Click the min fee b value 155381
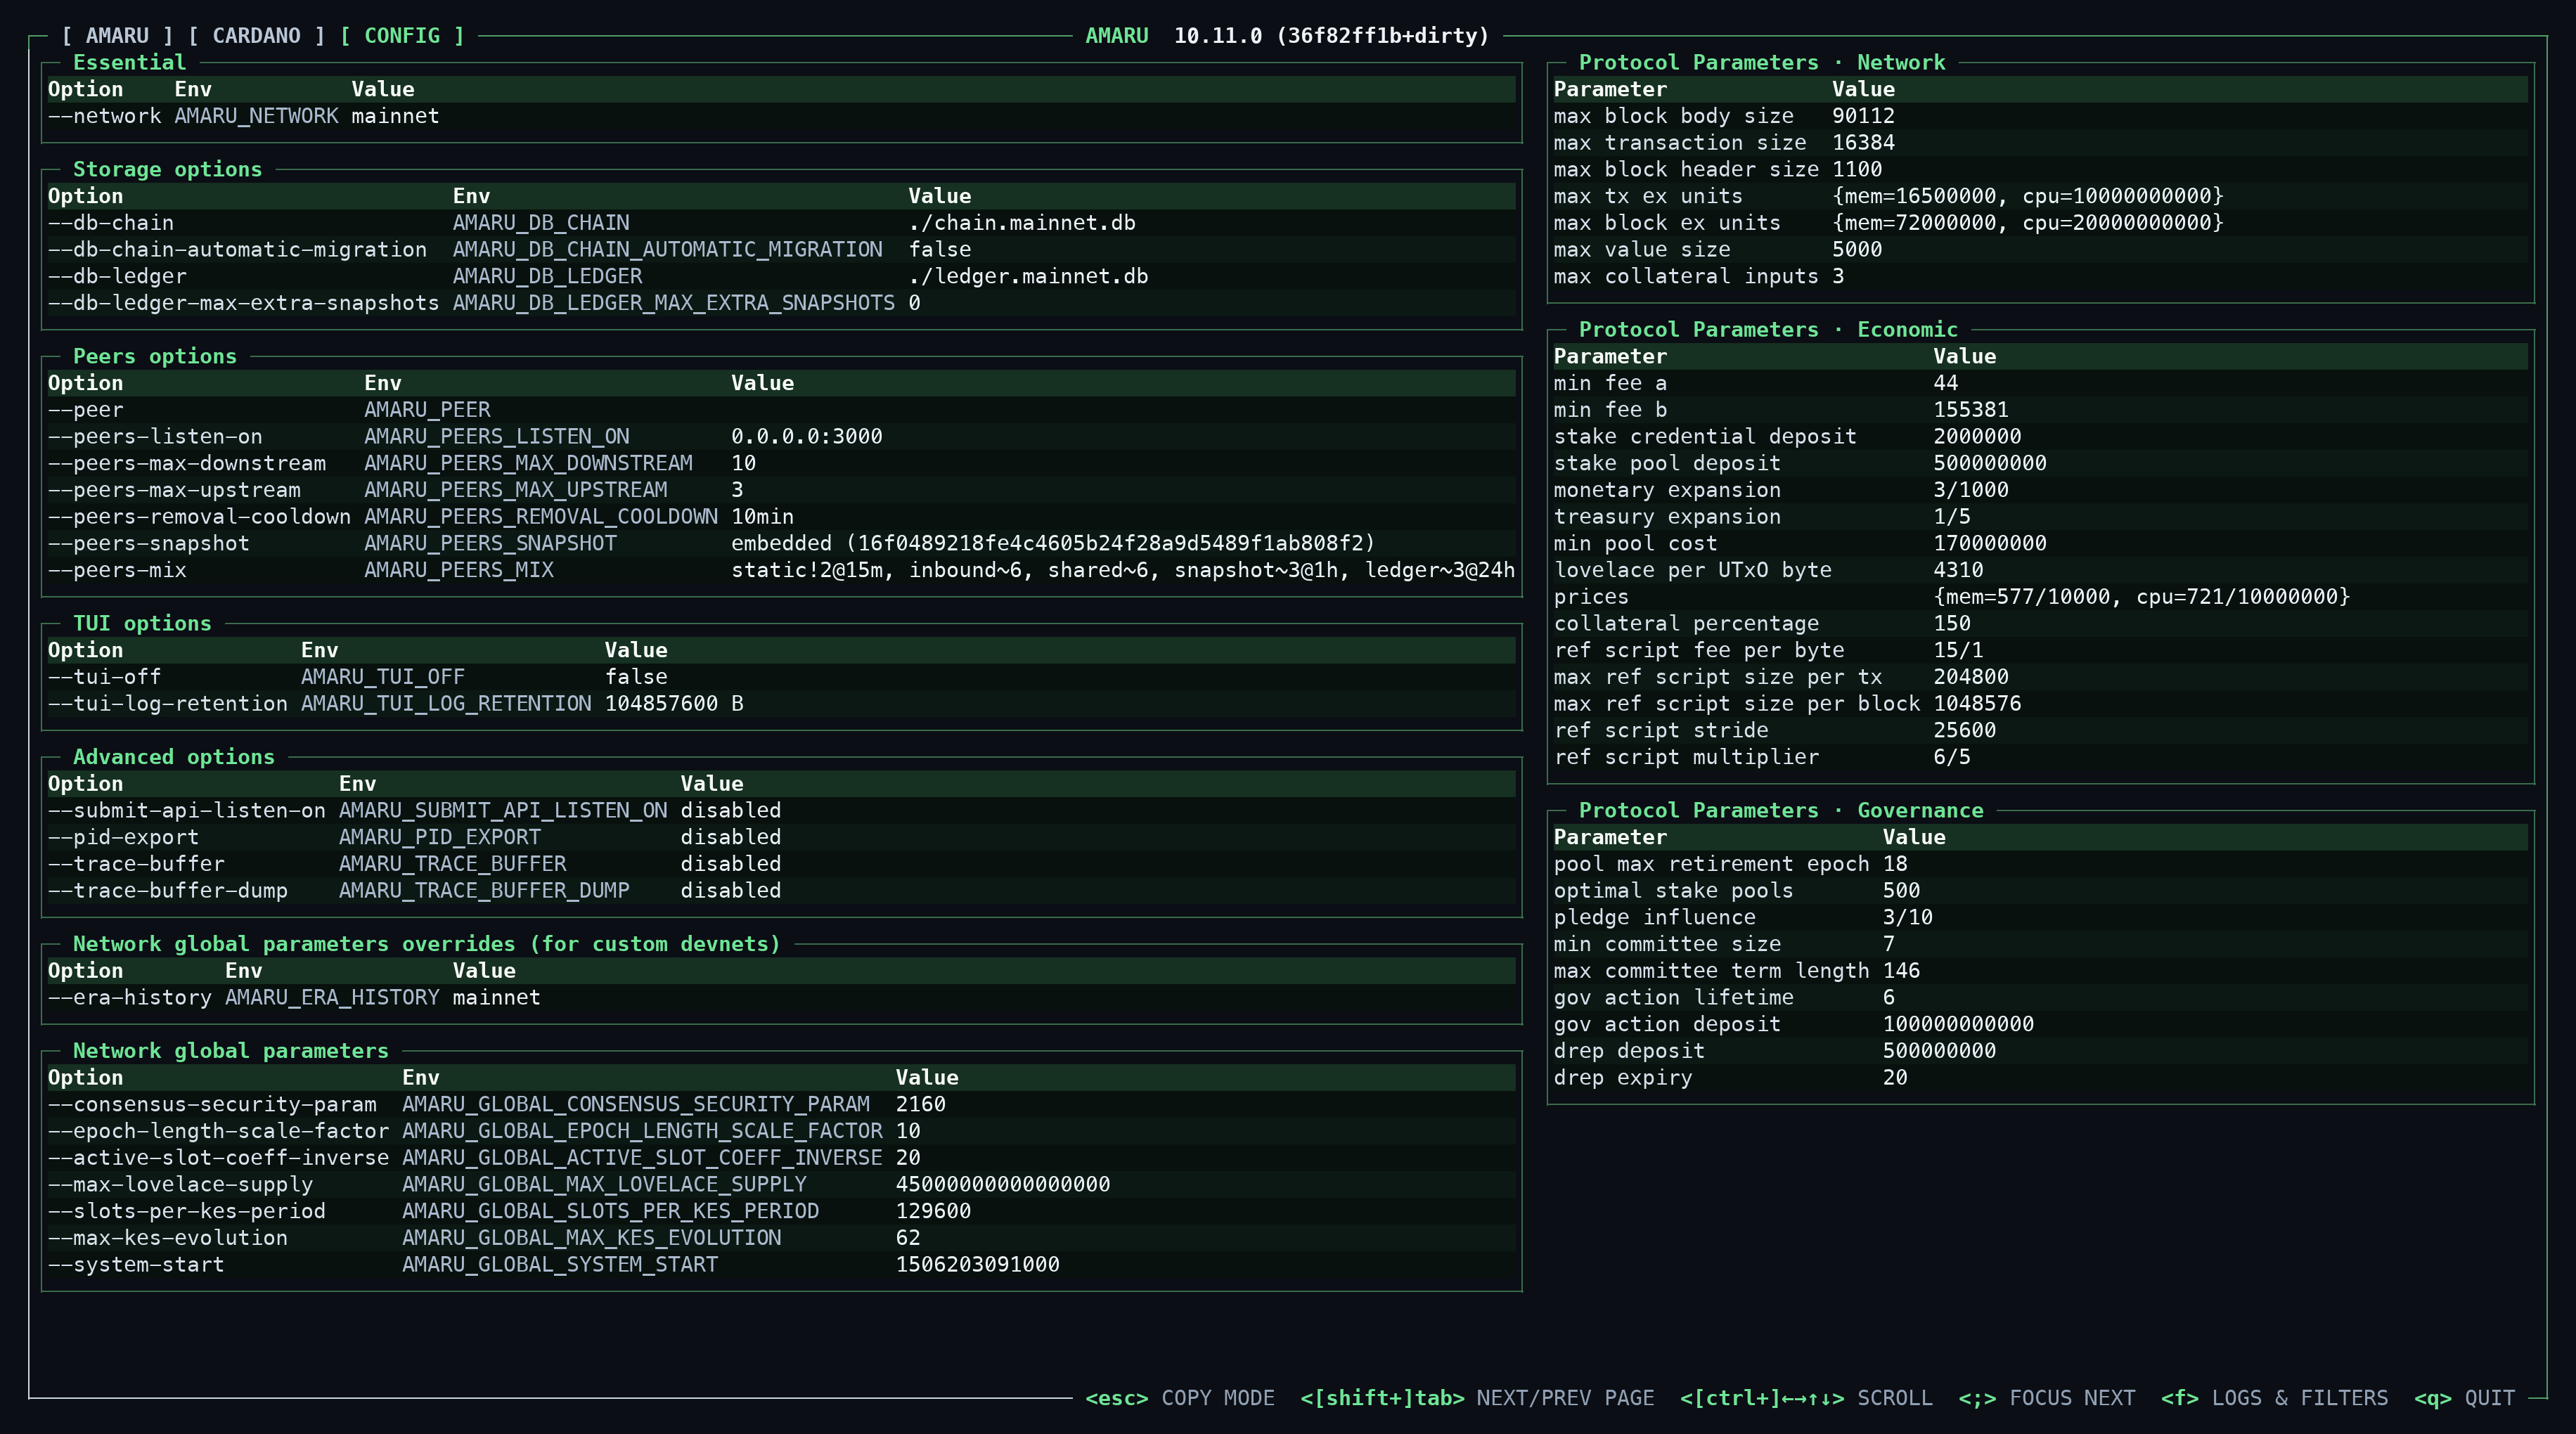2576x1434 pixels. tap(1971, 410)
